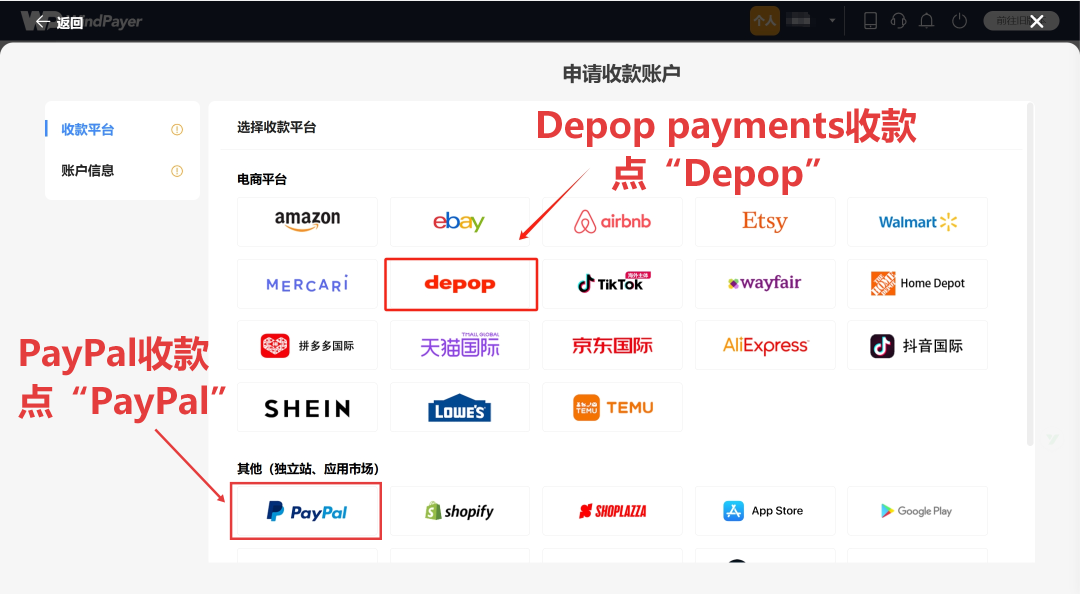Click warning icon beside 账户信息
The height and width of the screenshot is (594, 1080).
click(177, 171)
